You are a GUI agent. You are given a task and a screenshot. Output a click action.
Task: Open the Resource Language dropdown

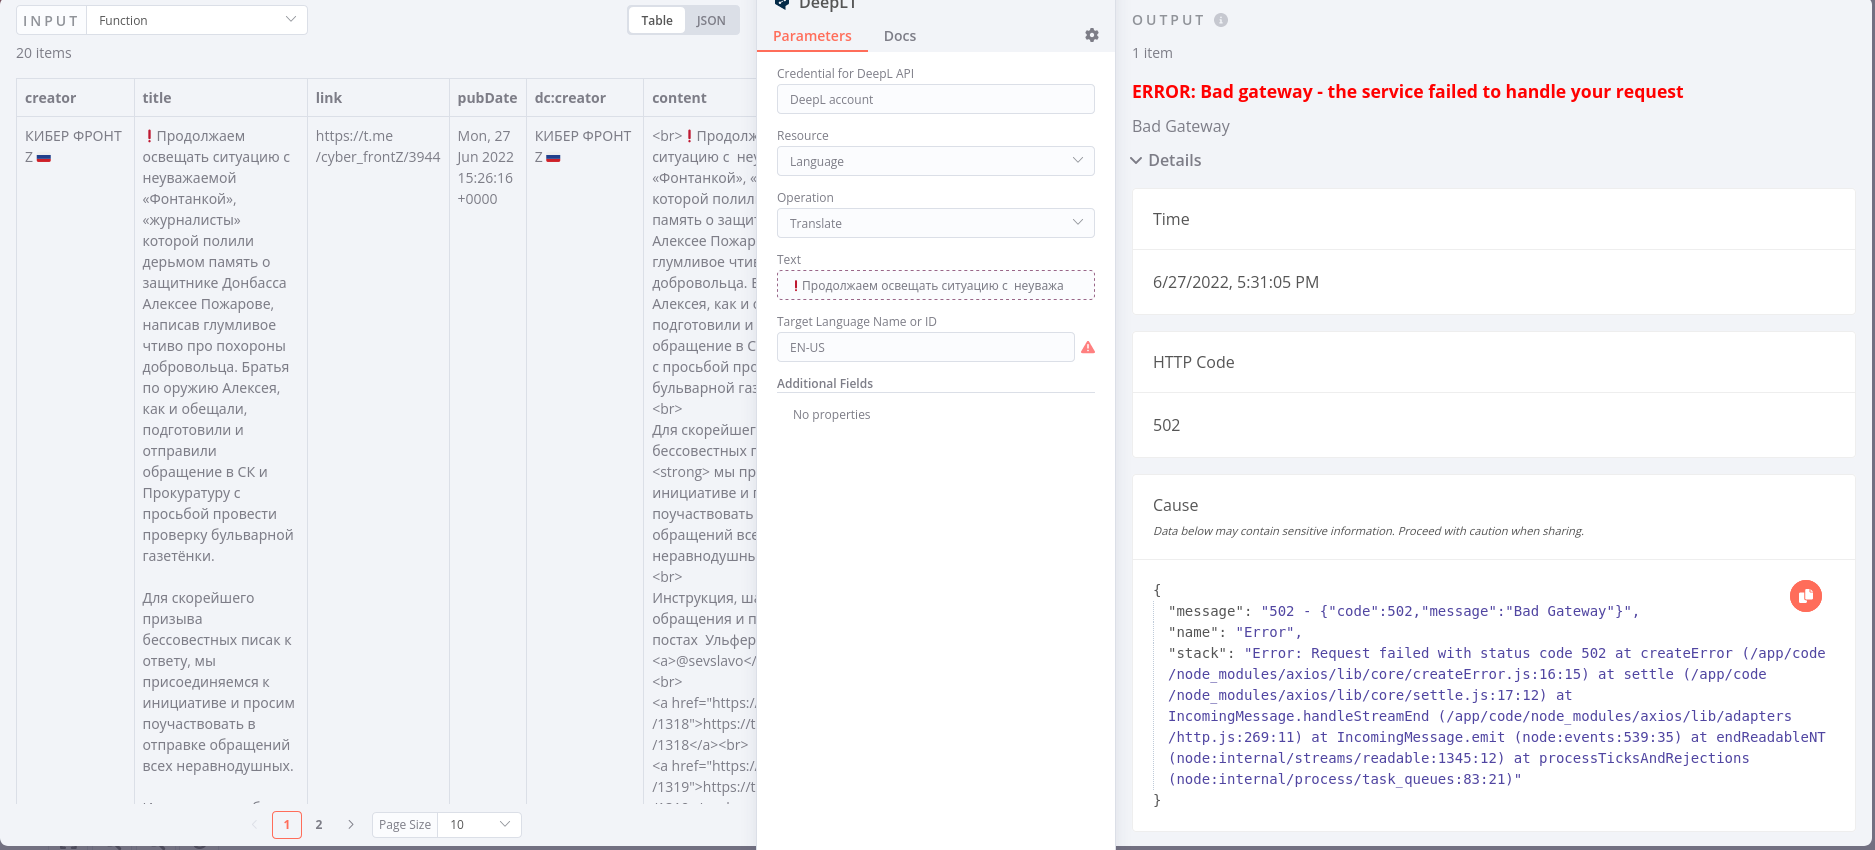click(935, 161)
